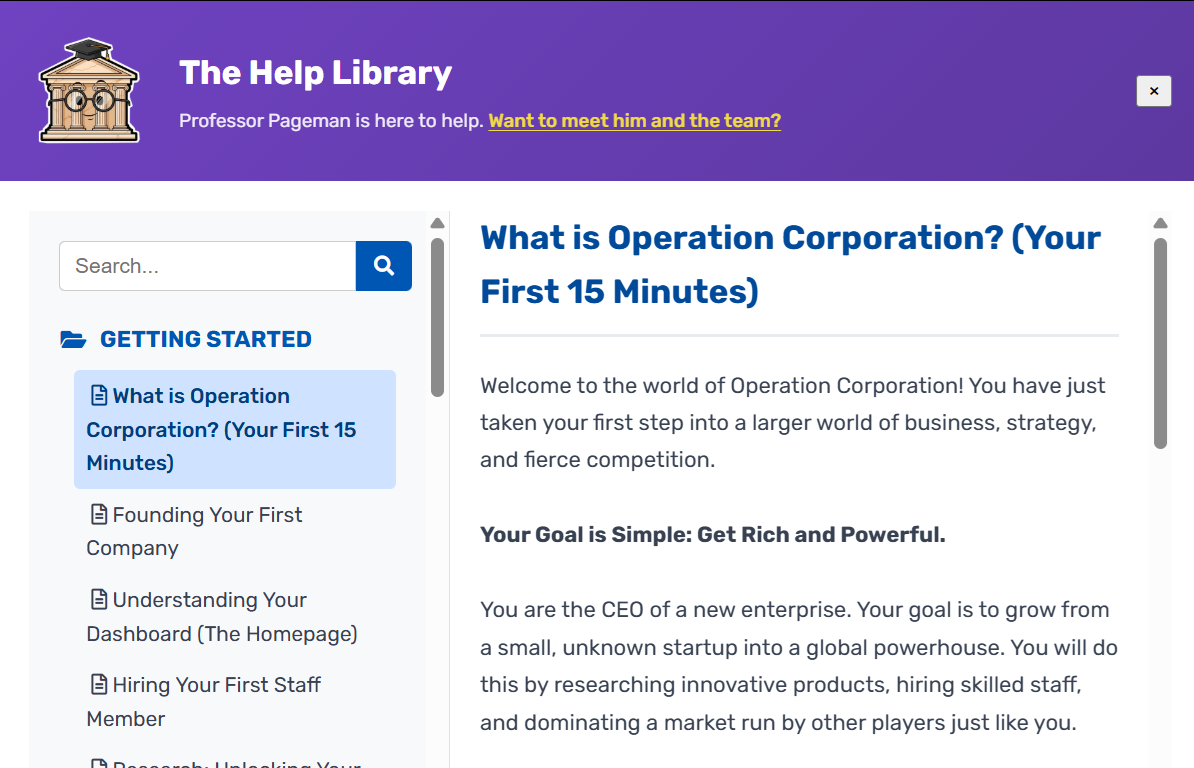The image size is (1194, 768).
Task: Click the open folder icon beside Getting Started
Action: pyautogui.click(x=73, y=340)
